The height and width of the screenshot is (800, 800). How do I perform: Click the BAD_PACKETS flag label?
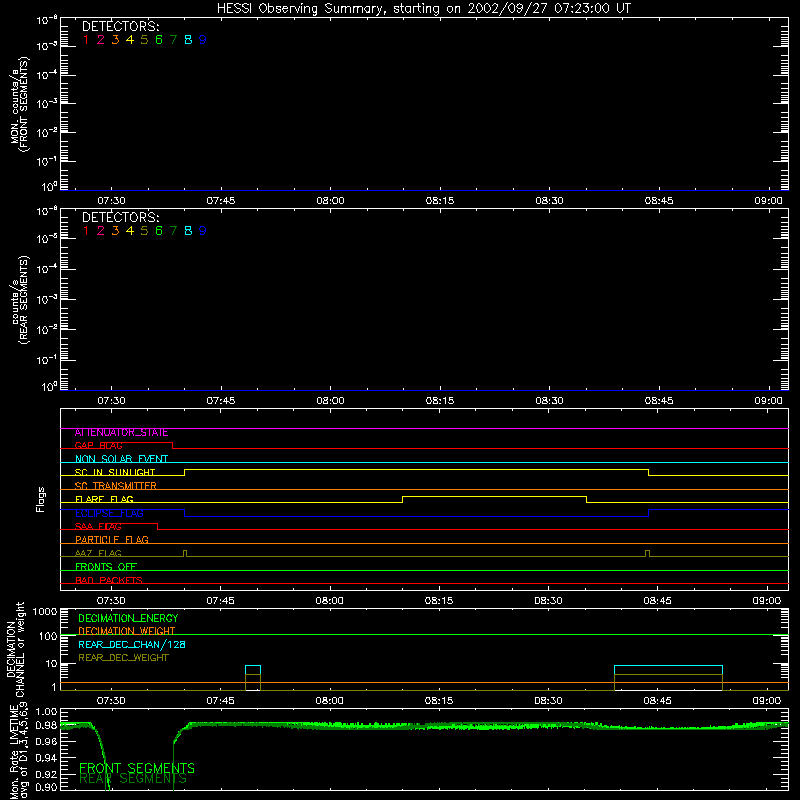click(x=109, y=580)
